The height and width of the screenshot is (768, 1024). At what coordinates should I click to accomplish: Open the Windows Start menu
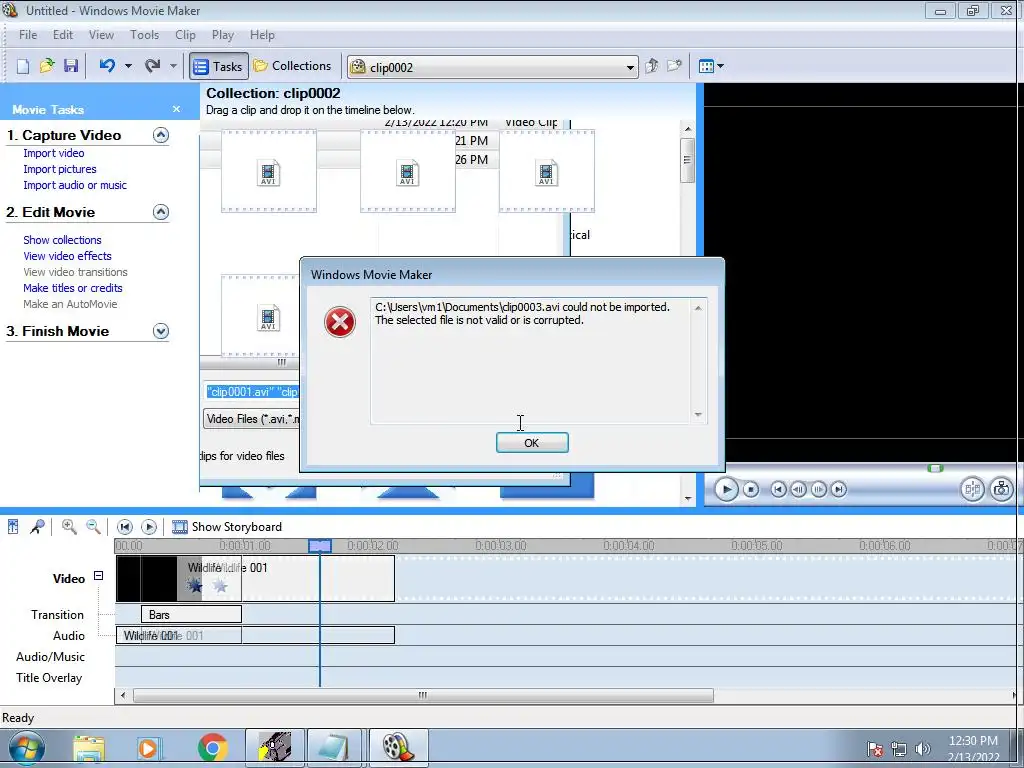pyautogui.click(x=27, y=748)
